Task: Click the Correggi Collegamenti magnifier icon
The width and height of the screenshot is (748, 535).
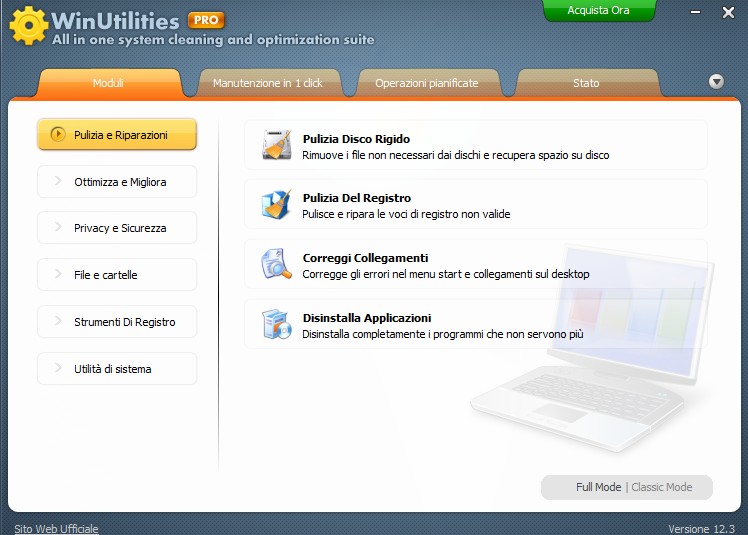Action: point(277,264)
